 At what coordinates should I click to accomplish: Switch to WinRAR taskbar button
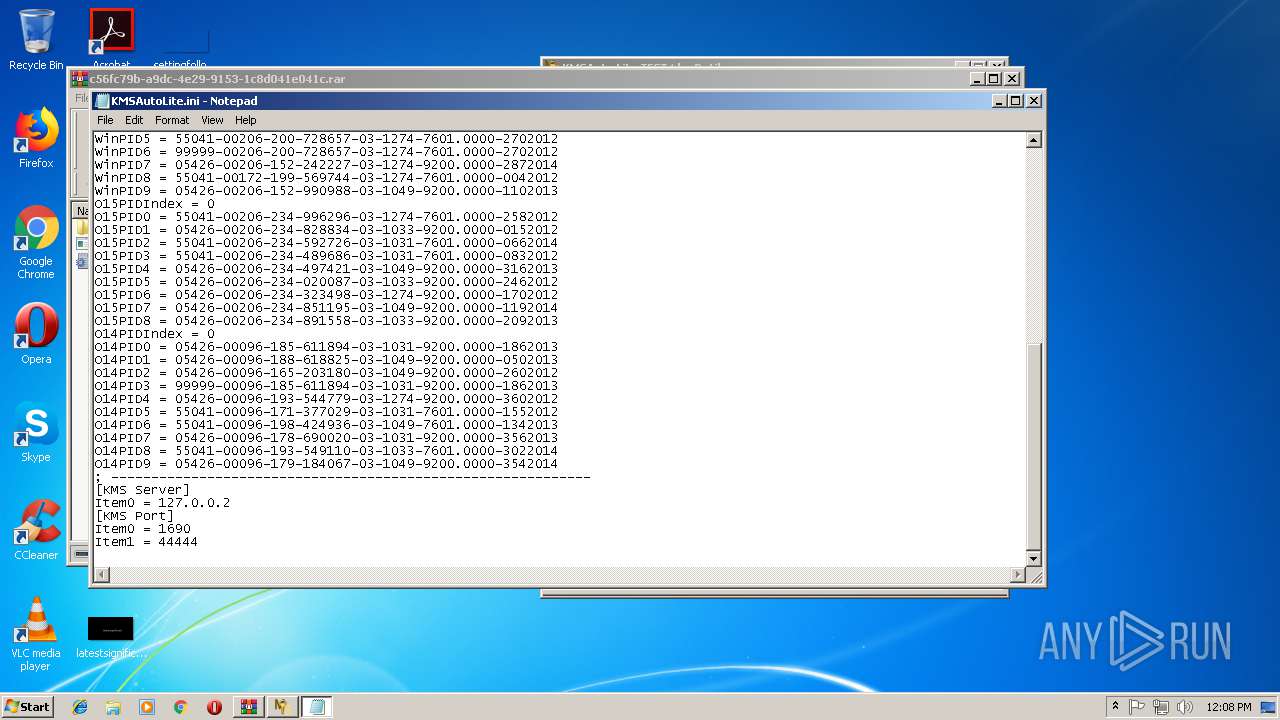(x=248, y=707)
